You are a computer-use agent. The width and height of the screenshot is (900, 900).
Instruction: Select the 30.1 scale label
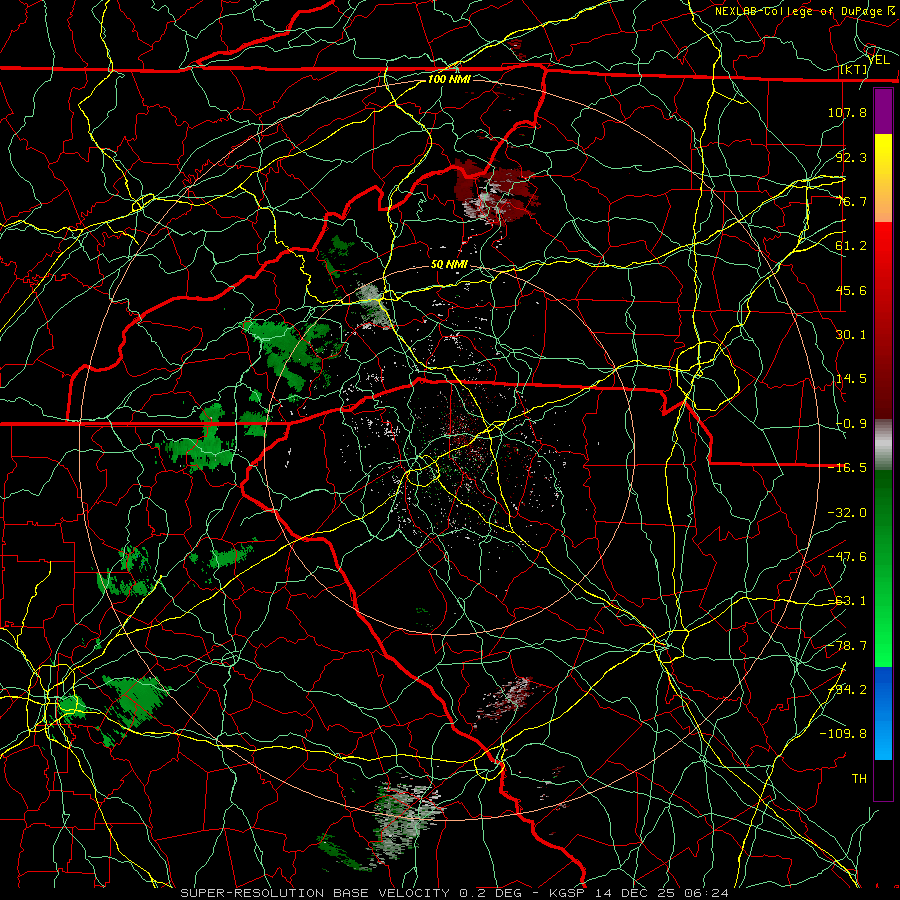851,335
